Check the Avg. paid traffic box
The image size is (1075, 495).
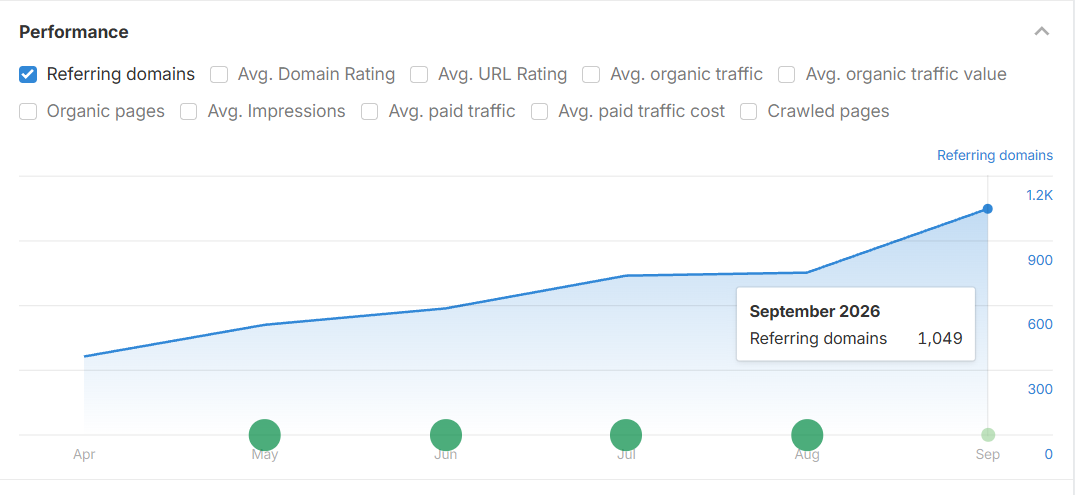[370, 111]
